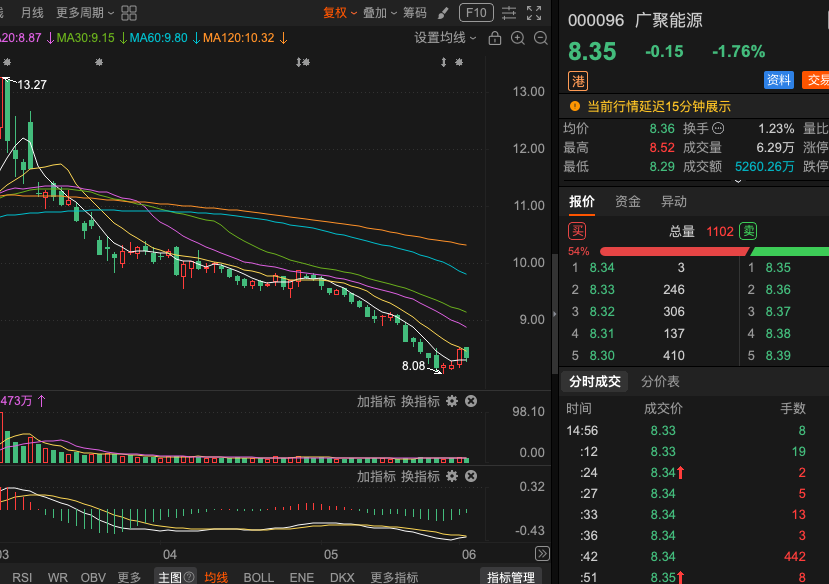Select the 分价表 tab

point(660,382)
